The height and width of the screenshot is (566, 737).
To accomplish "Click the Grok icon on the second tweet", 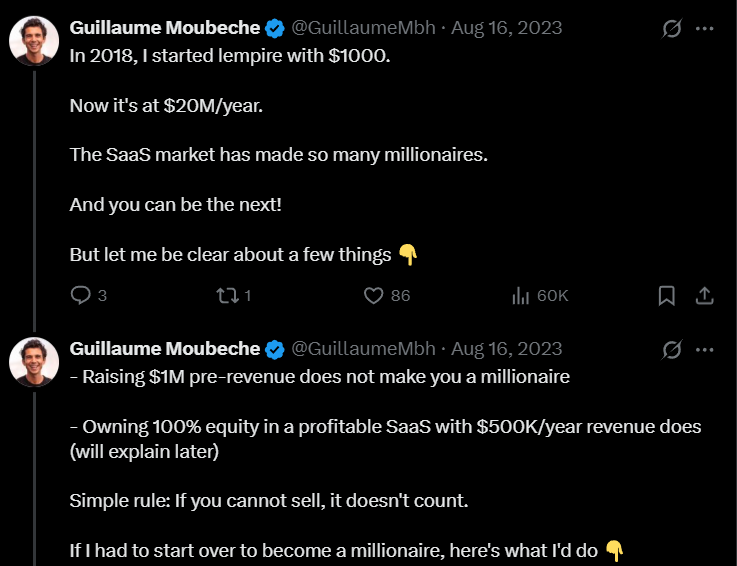I will (x=672, y=349).
